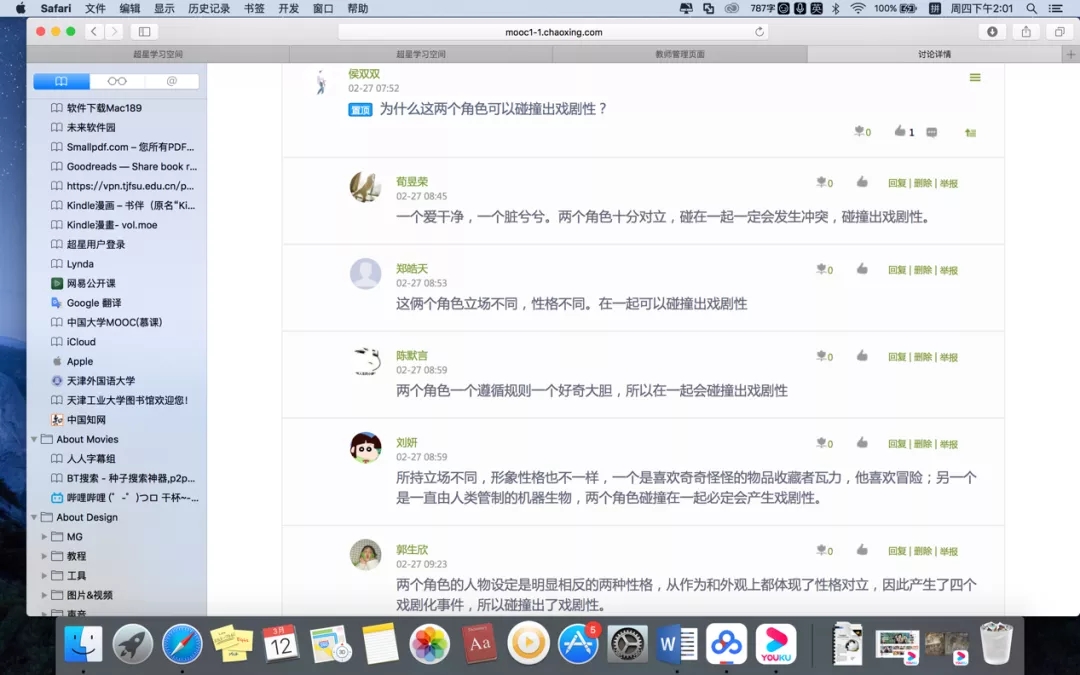Toggle the Bookmarks book icon in sidebar

[60, 81]
